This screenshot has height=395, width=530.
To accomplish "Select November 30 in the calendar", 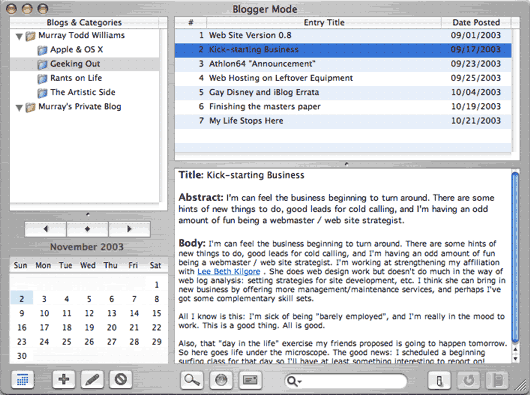I will [x=22, y=356].
